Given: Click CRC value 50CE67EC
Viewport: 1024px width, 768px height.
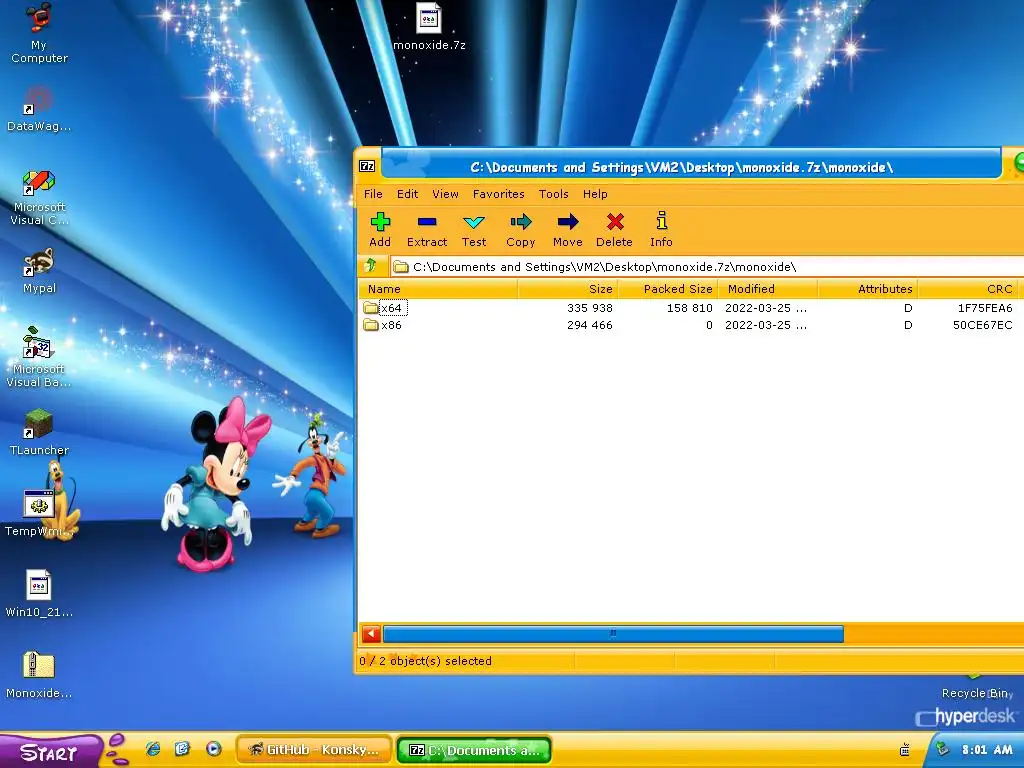Looking at the screenshot, I should pyautogui.click(x=982, y=325).
